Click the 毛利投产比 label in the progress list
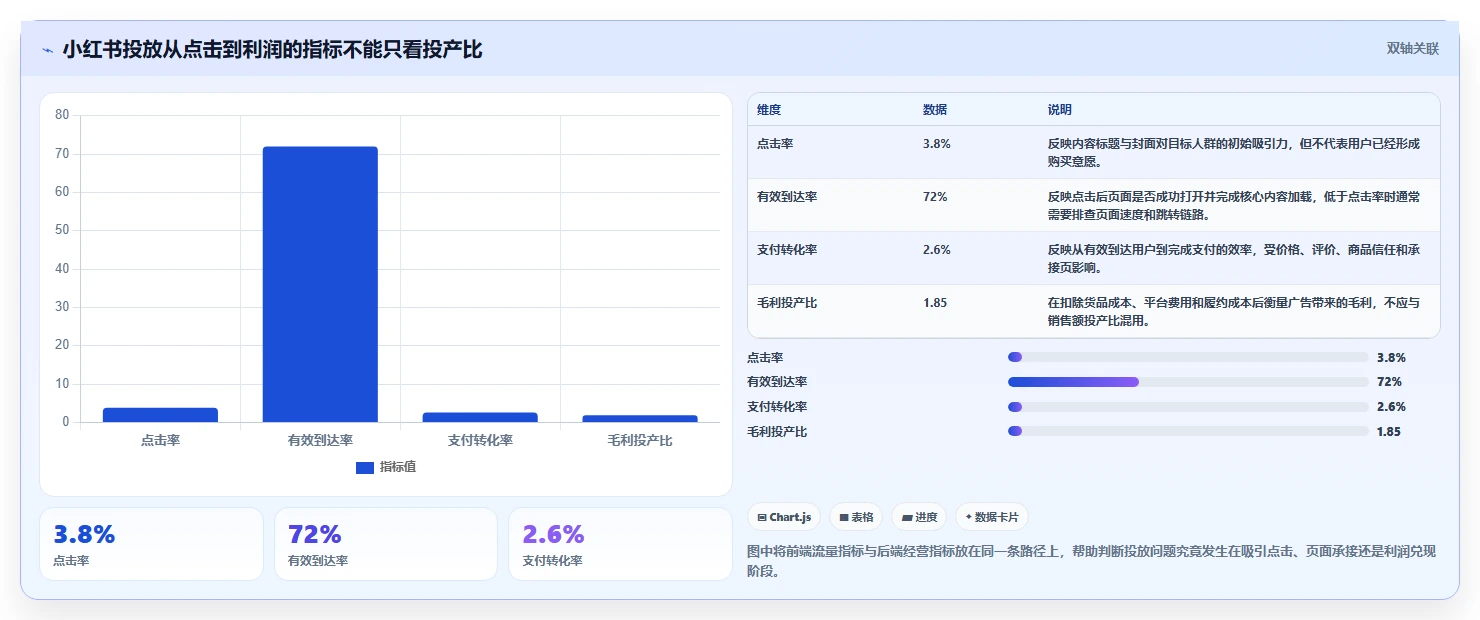 point(777,432)
